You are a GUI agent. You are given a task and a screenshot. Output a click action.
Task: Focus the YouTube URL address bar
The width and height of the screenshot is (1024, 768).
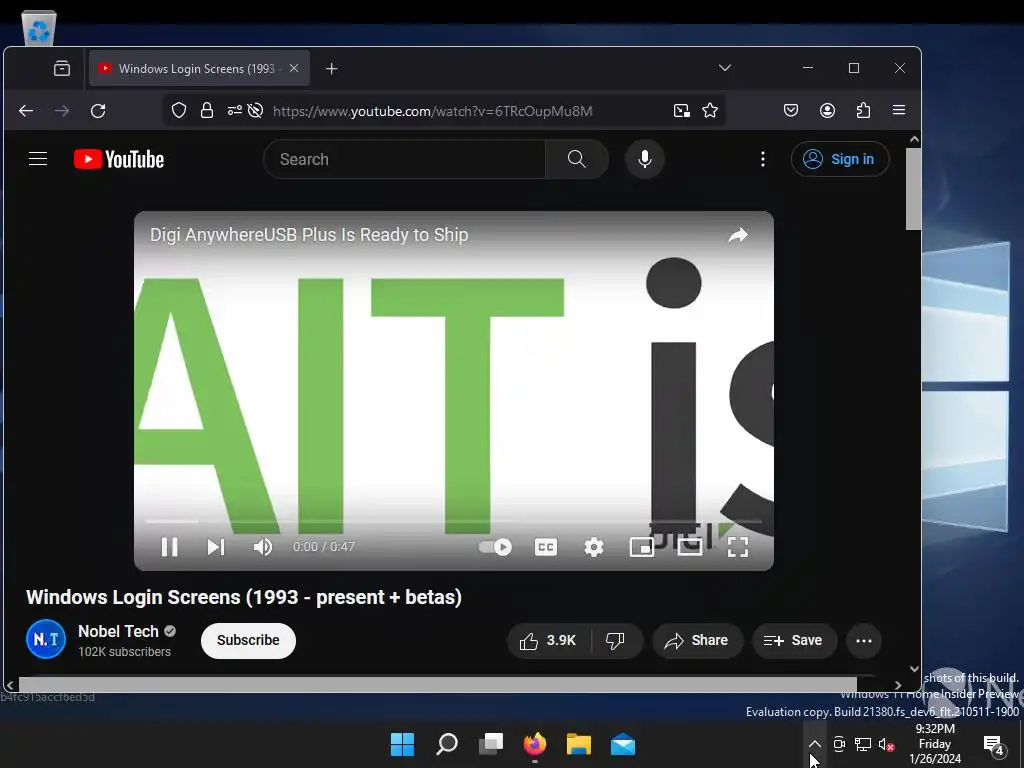point(432,111)
